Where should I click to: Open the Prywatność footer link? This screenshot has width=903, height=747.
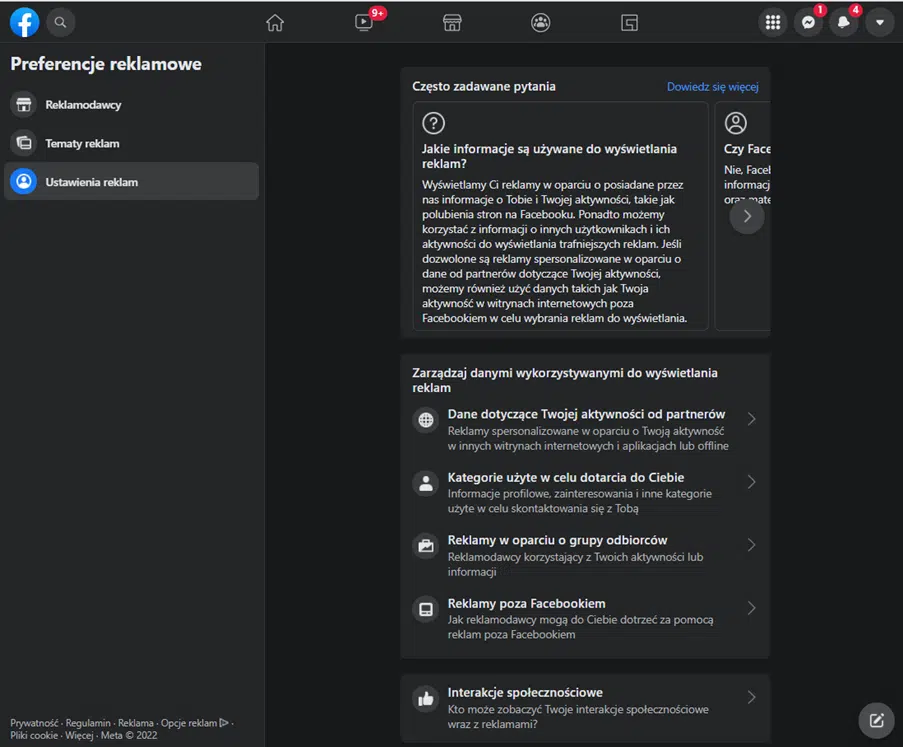pos(34,723)
